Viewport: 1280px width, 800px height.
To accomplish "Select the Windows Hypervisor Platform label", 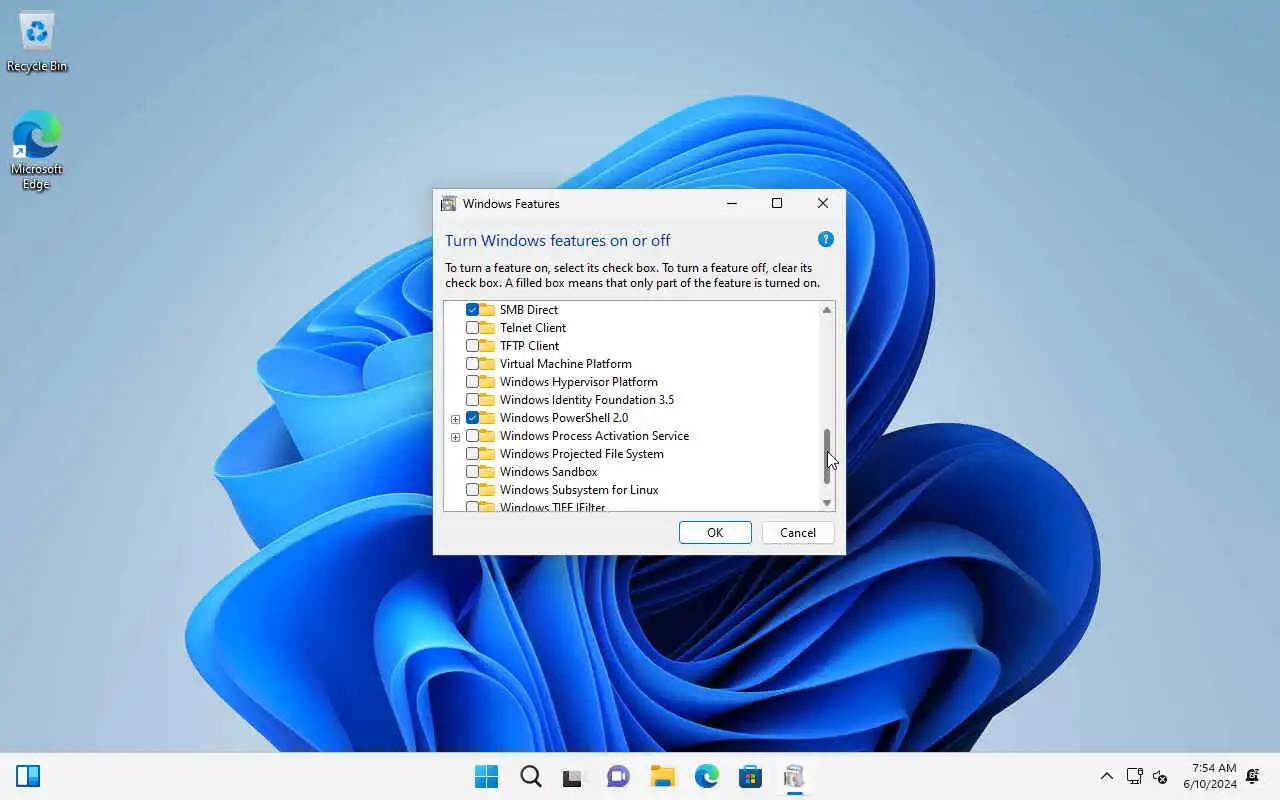I will pos(578,382).
